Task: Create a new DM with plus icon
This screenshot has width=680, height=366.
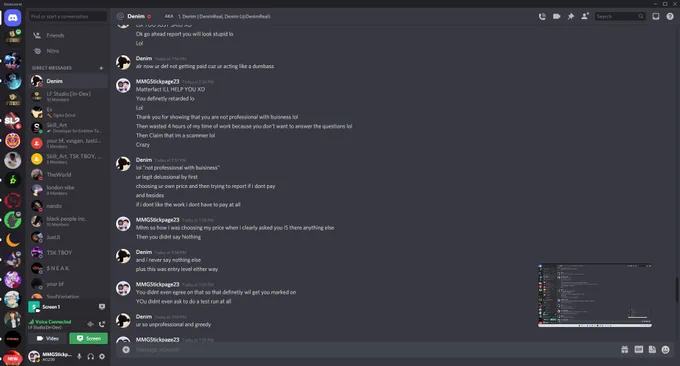Action: 101,68
